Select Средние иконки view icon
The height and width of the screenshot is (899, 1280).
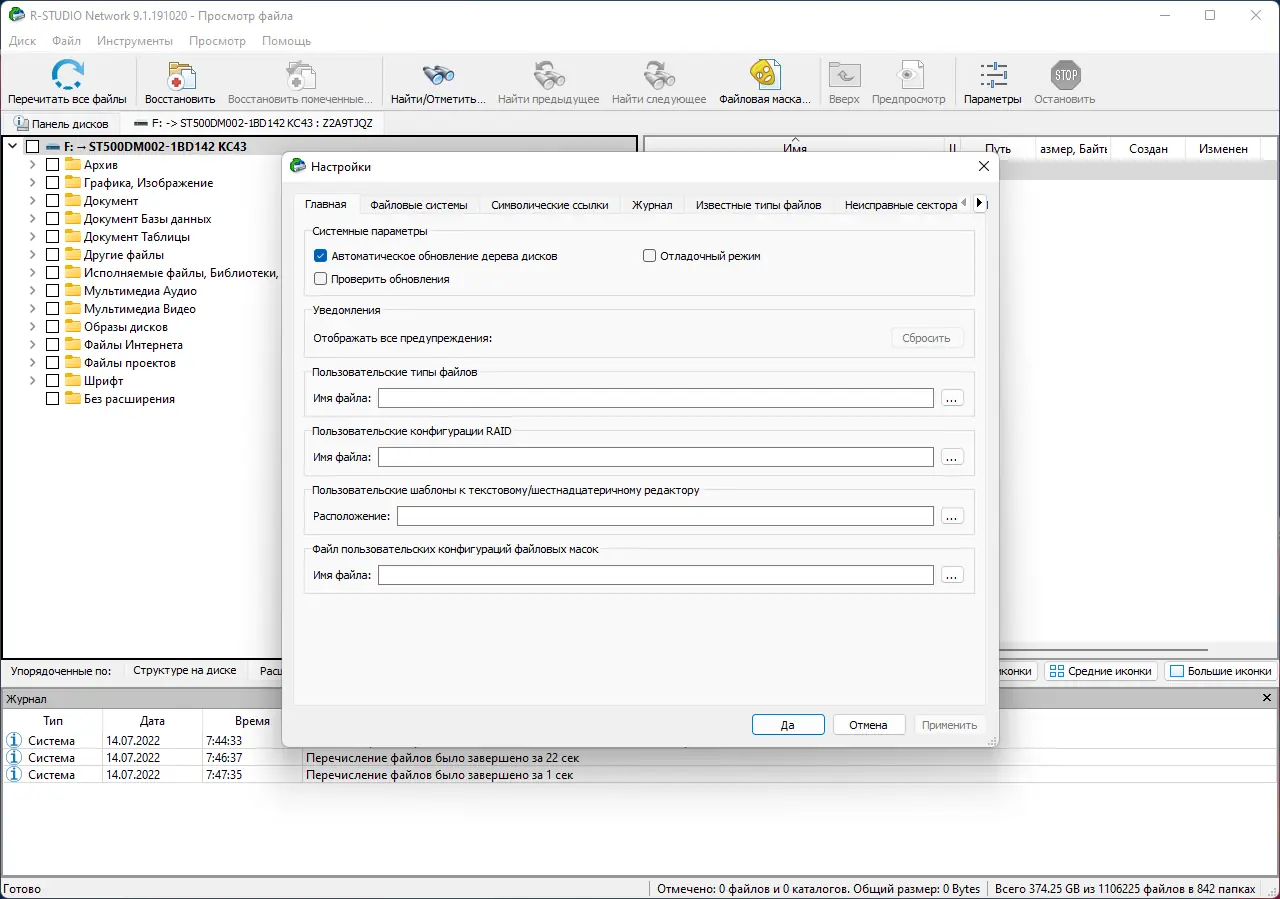(x=1056, y=671)
